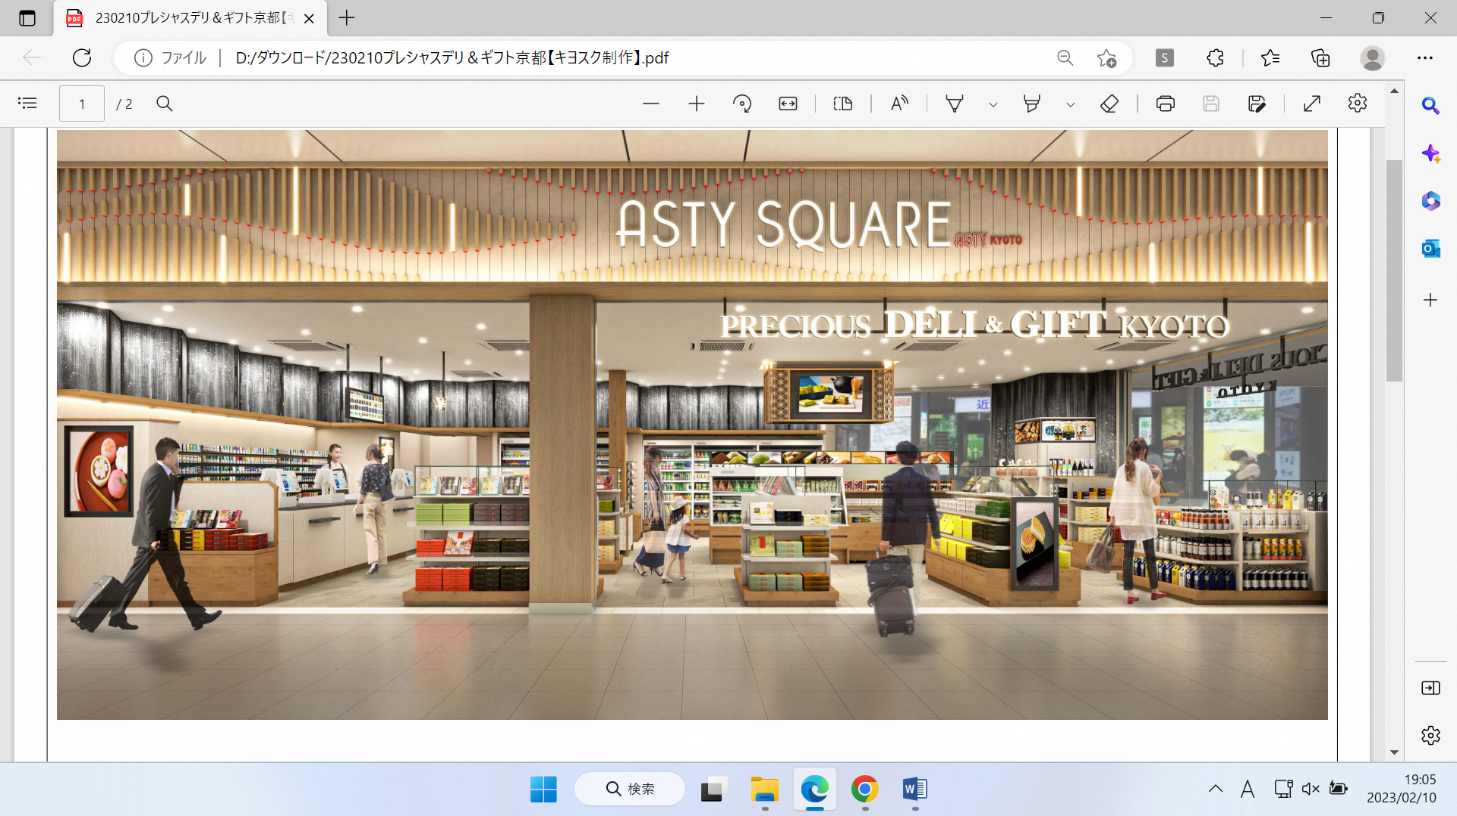Show hidden system tray icons

(1215, 789)
